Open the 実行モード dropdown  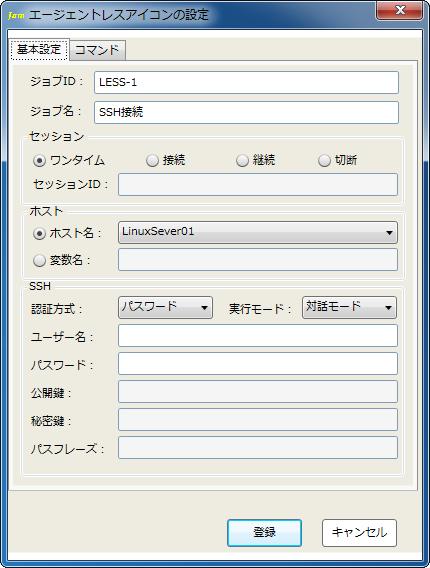[x=349, y=308]
